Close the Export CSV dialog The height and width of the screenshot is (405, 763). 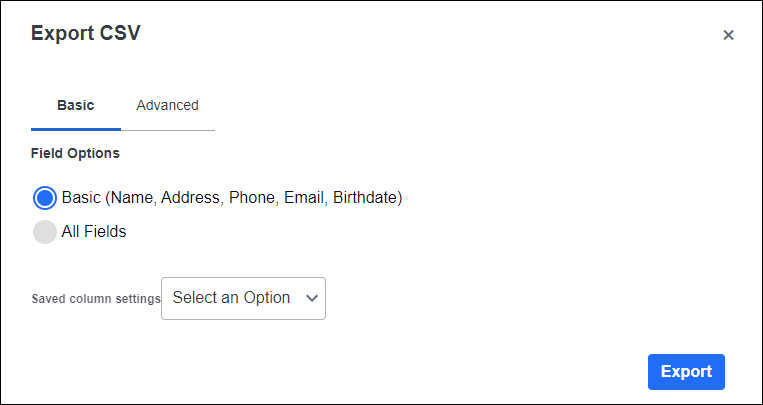click(x=728, y=35)
